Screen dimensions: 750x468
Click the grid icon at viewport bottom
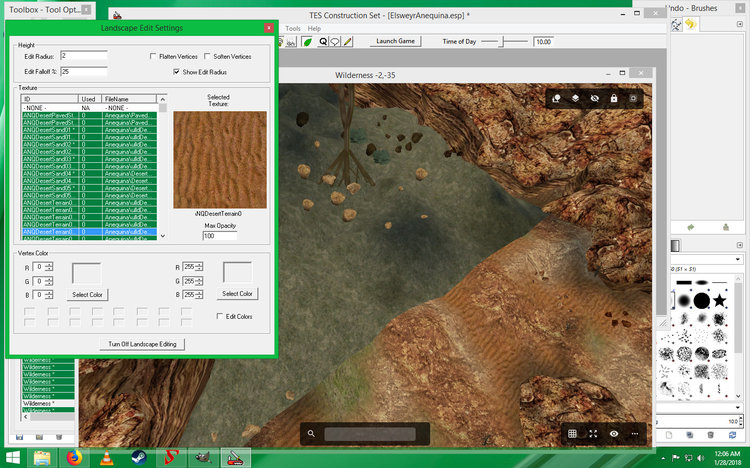(572, 434)
